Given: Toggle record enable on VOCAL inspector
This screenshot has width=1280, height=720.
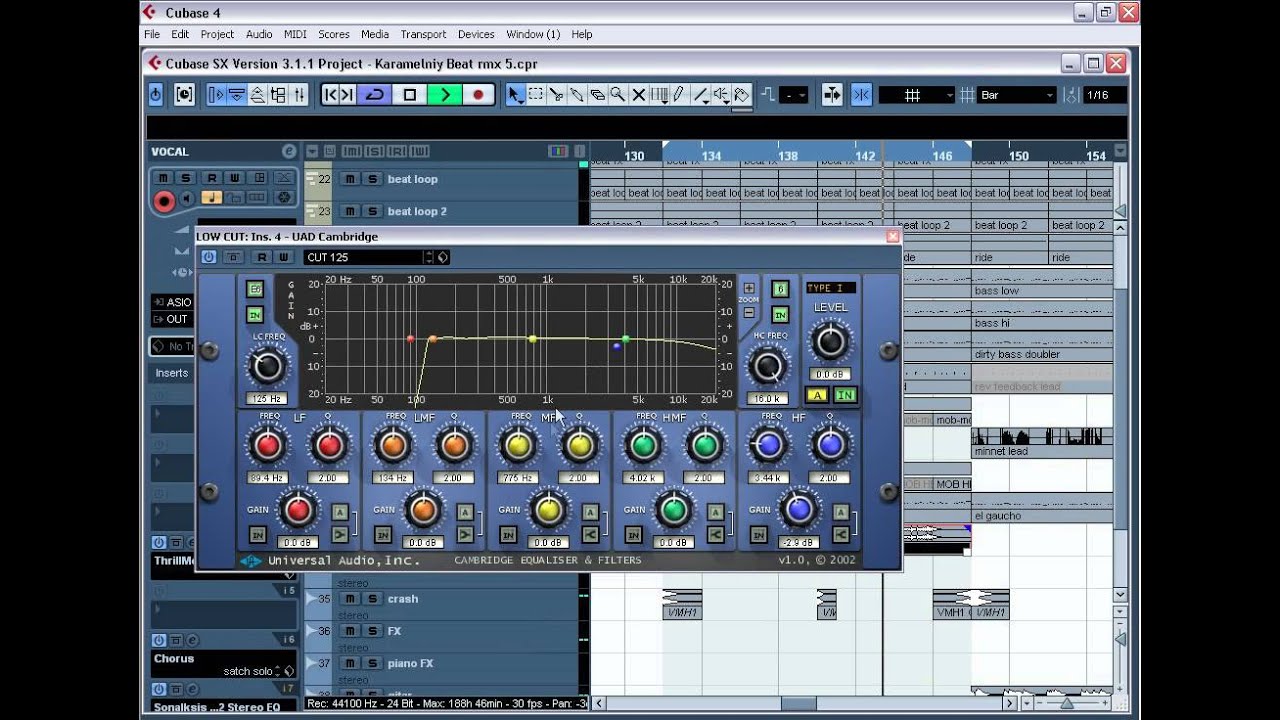Looking at the screenshot, I should click(164, 200).
